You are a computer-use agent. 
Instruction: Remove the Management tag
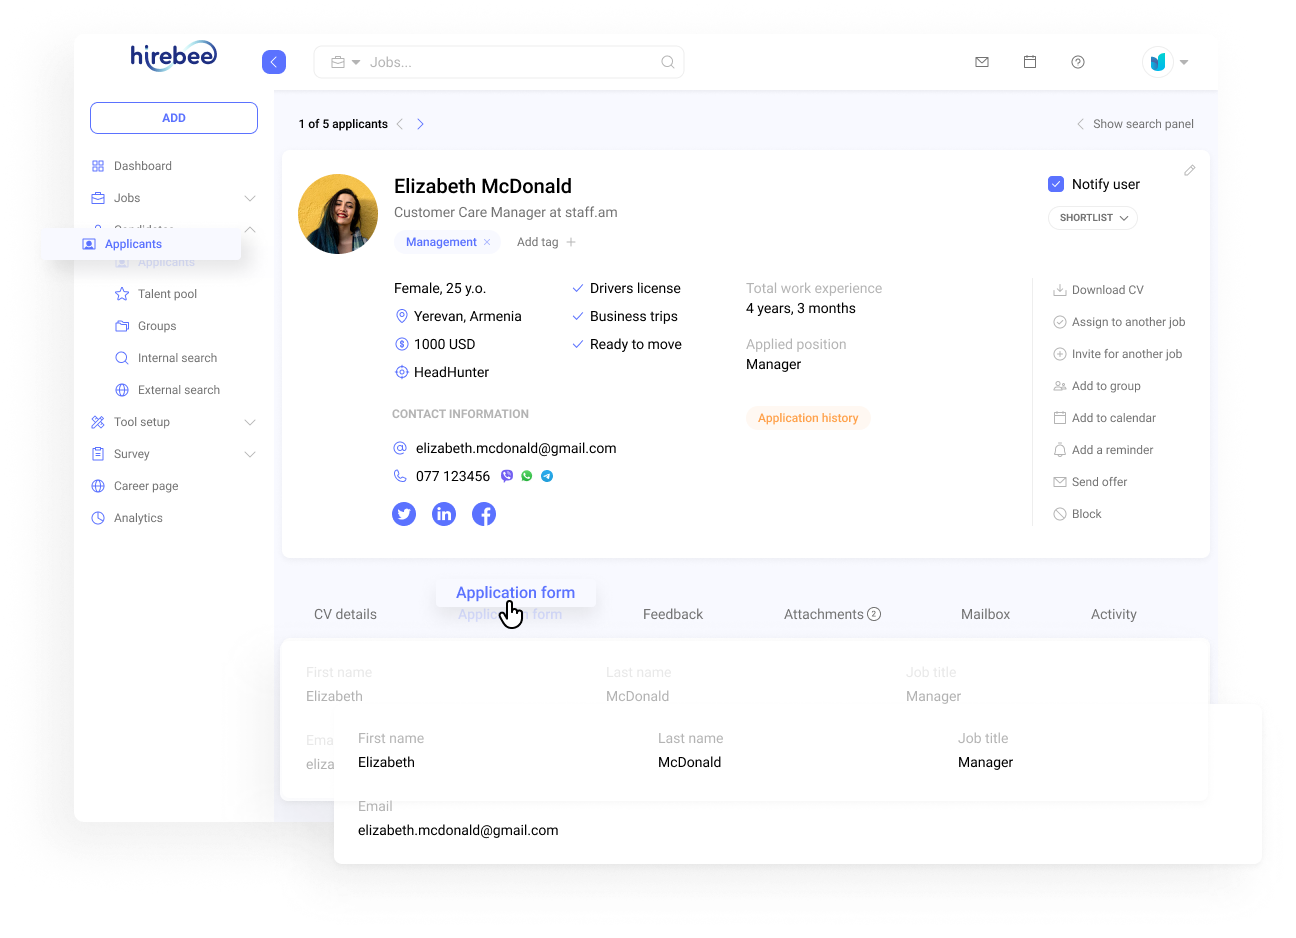487,242
